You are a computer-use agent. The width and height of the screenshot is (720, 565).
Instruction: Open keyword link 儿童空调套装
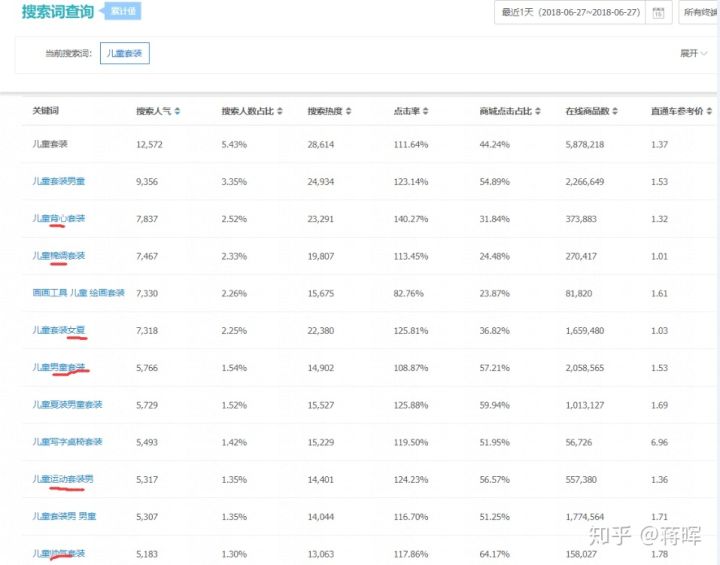[x=59, y=256]
